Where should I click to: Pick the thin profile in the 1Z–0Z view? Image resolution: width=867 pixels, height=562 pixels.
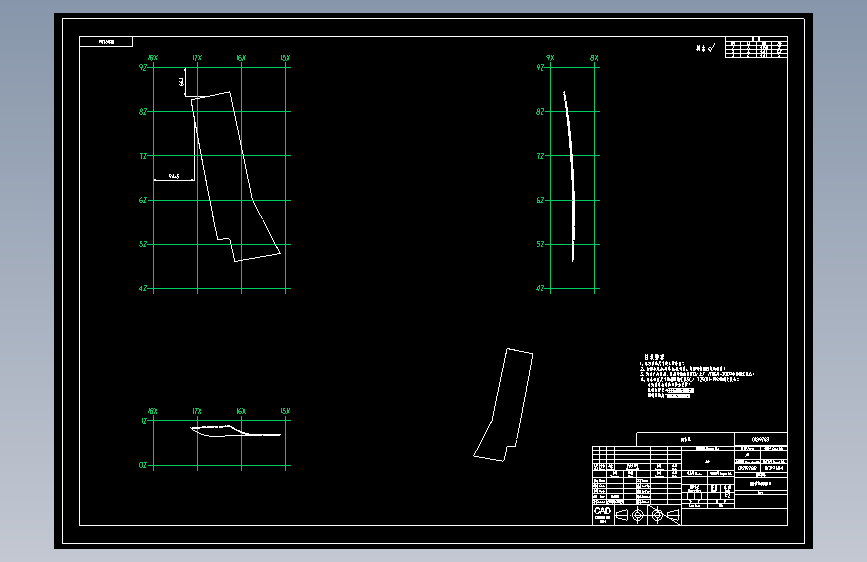[x=236, y=431]
